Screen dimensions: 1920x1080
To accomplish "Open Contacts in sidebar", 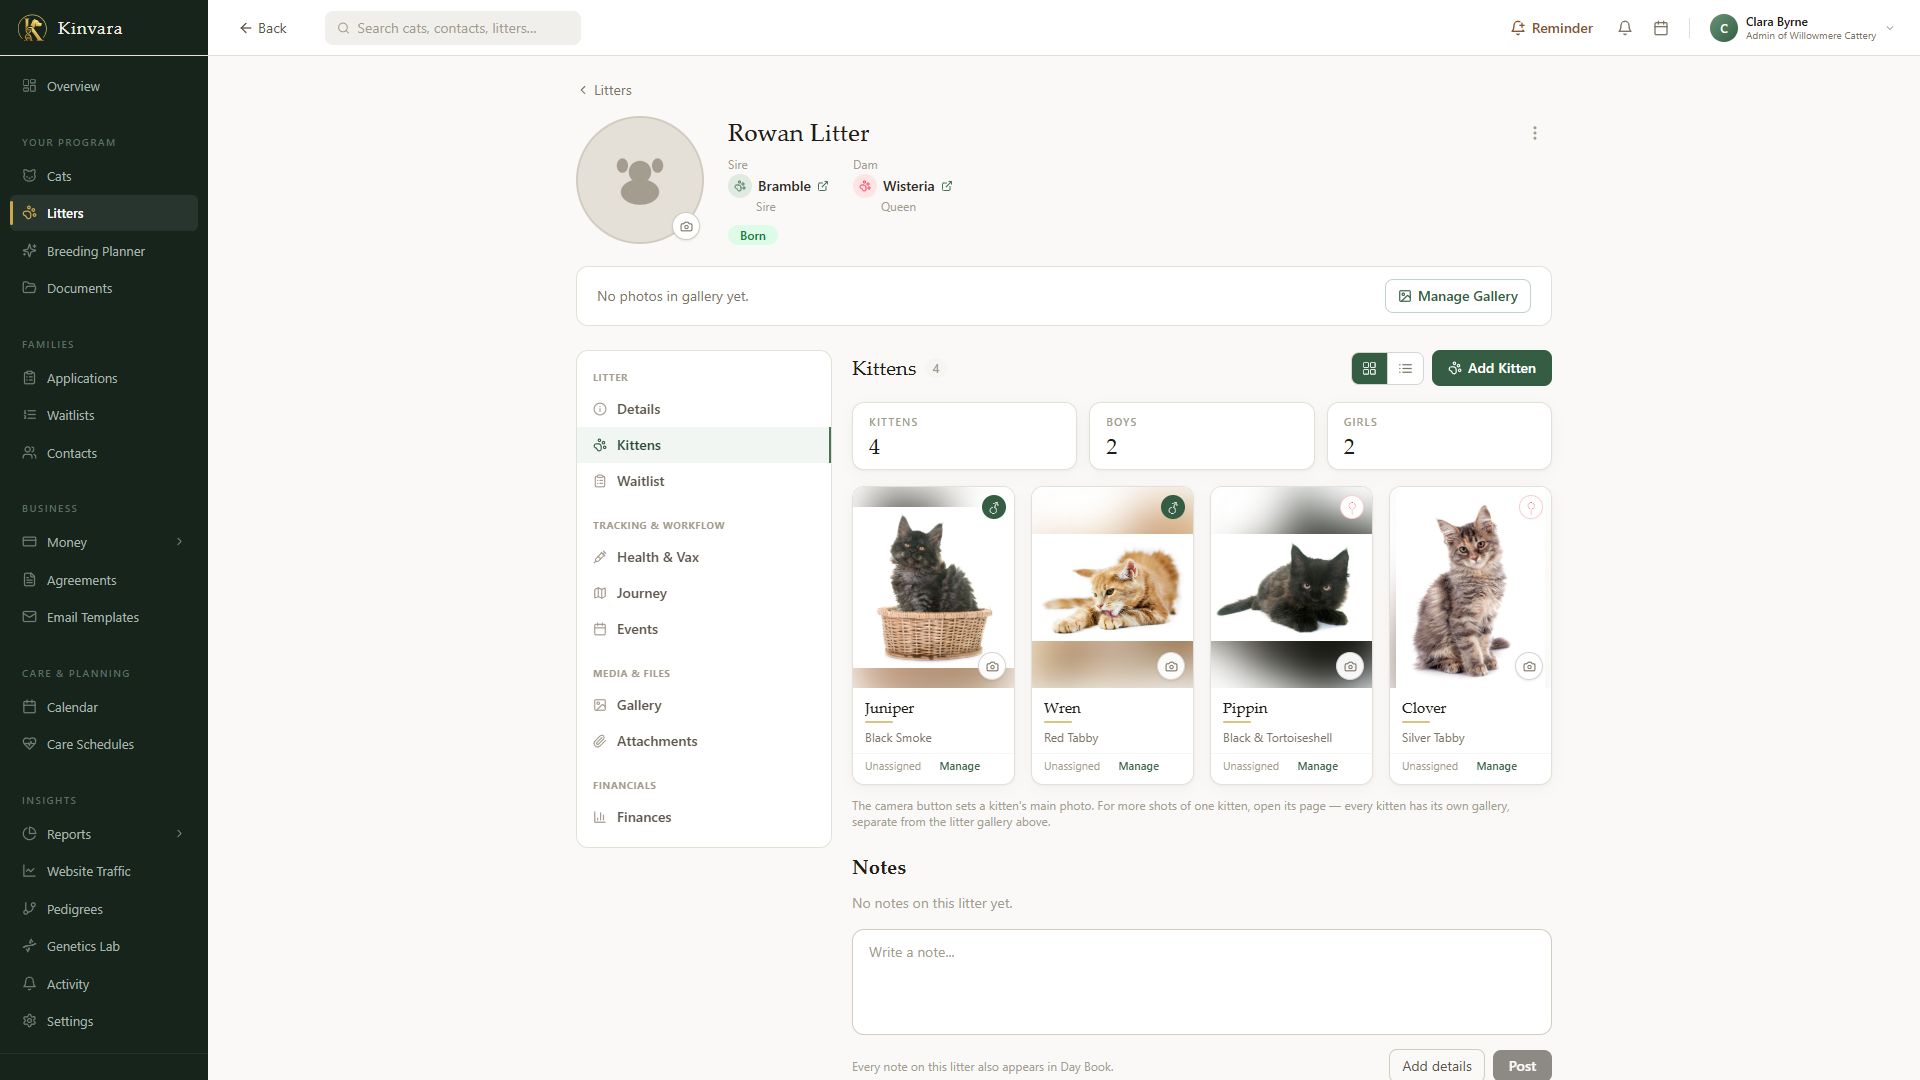I will pyautogui.click(x=104, y=453).
